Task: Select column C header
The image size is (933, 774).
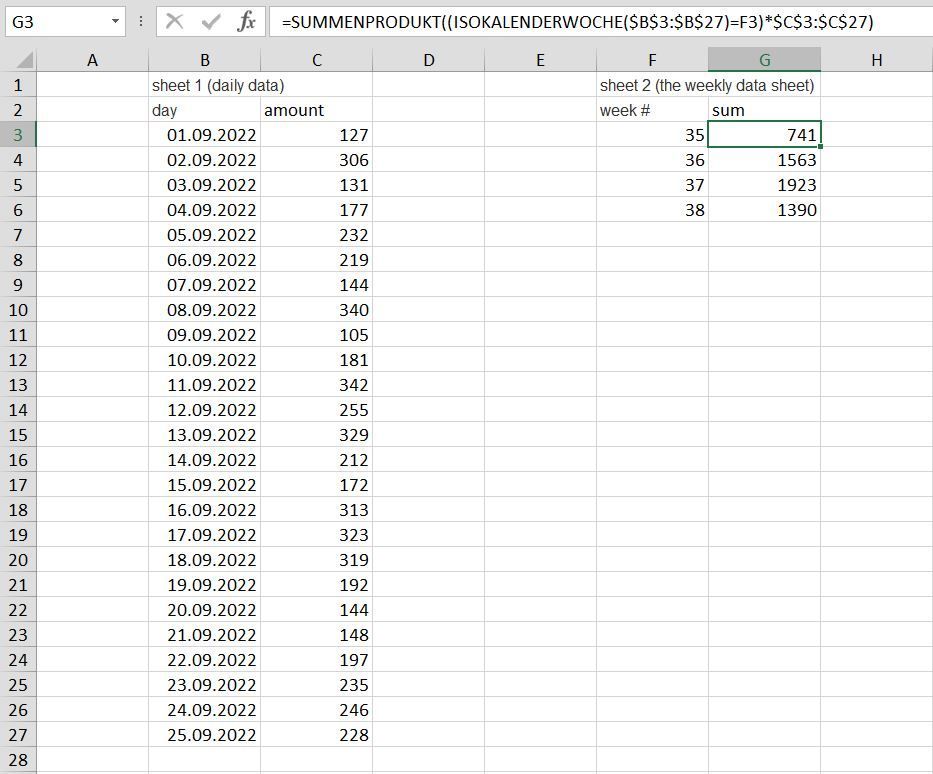Action: tap(317, 60)
